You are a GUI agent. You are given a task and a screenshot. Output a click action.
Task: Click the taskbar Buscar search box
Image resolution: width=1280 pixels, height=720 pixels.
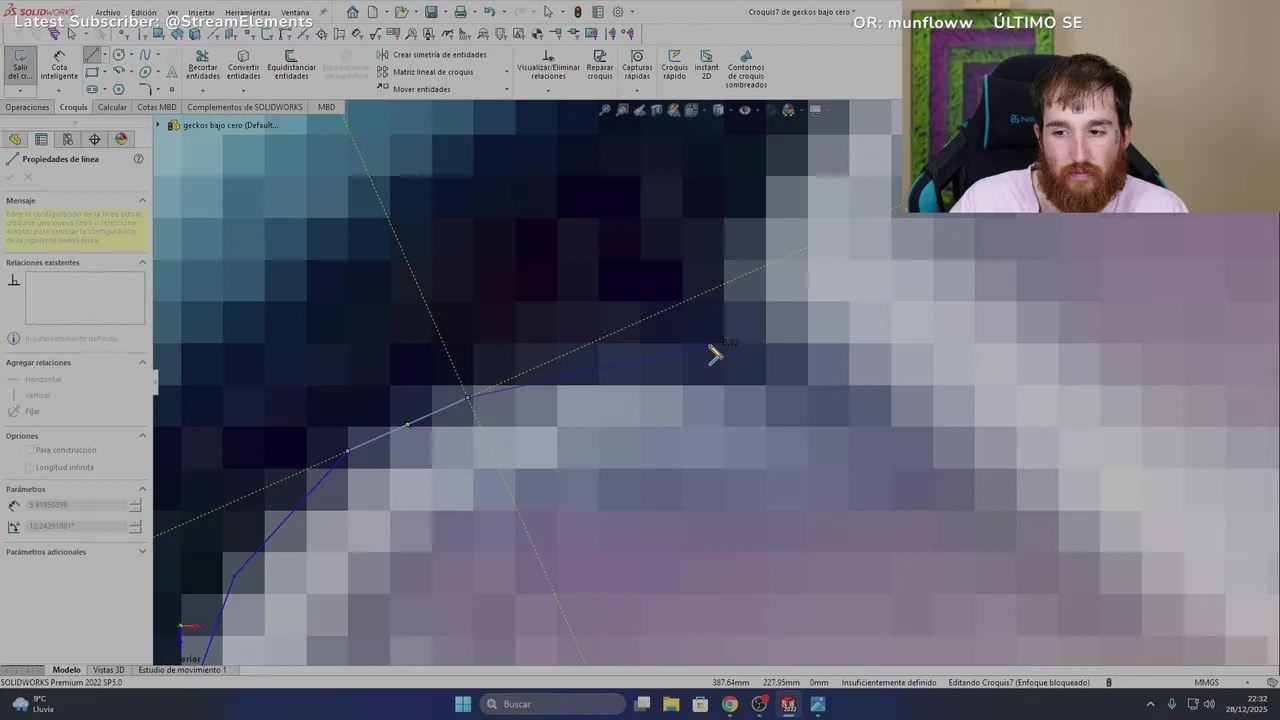pyautogui.click(x=552, y=704)
